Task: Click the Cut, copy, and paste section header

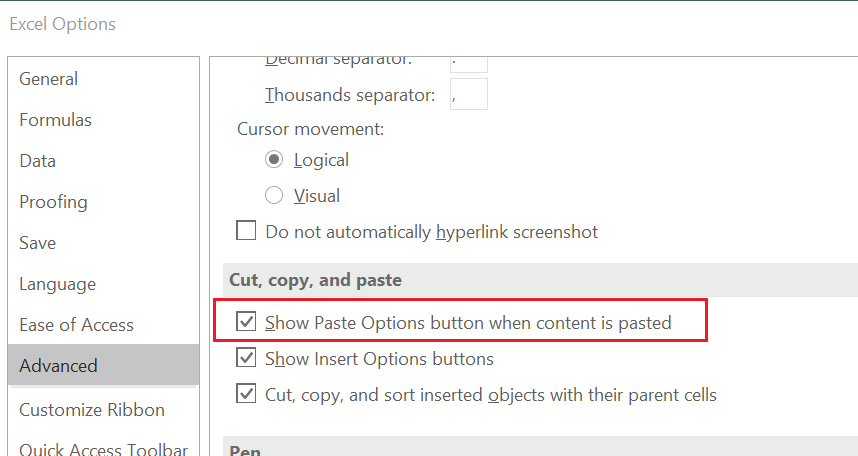Action: (x=315, y=280)
